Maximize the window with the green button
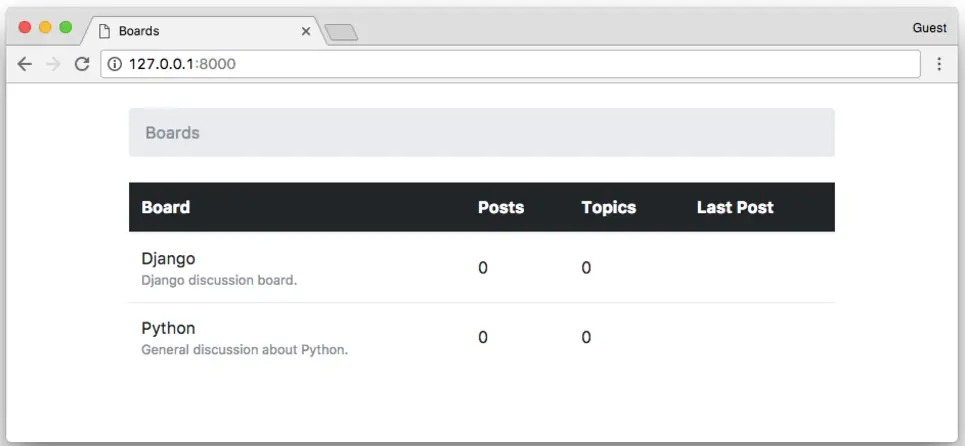Screen dimensions: 965x446 pyautogui.click(x=65, y=27)
